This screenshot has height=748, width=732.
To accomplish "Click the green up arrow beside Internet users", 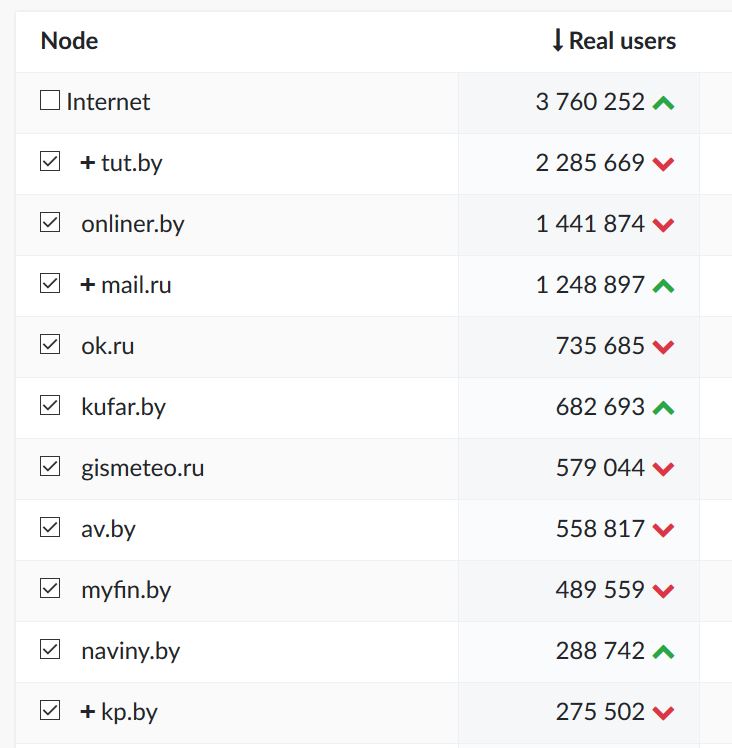I will (663, 102).
